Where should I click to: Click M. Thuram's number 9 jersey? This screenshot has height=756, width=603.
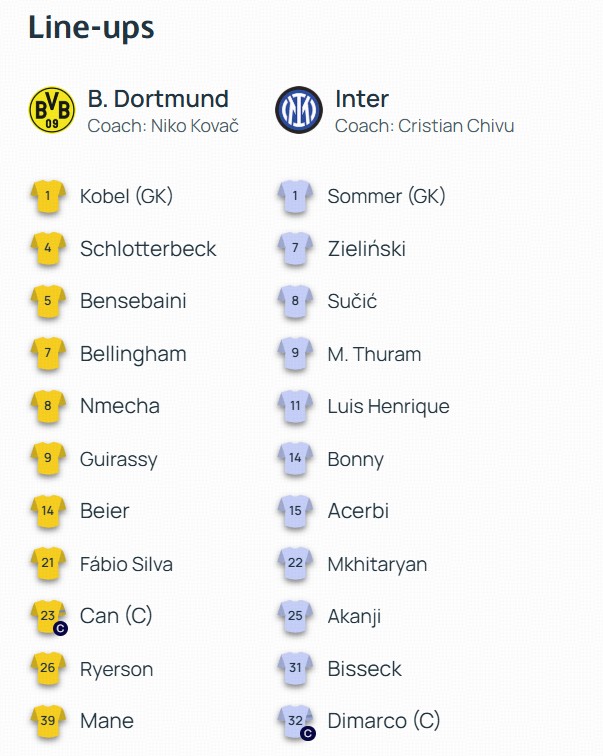[x=296, y=354]
